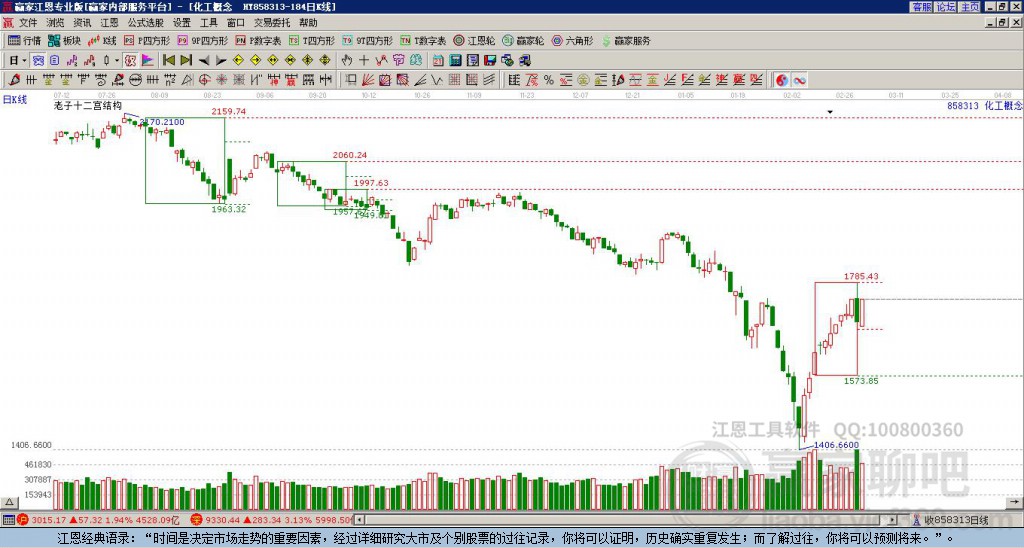Open the 设置 menu
The image size is (1024, 548).
(182, 23)
